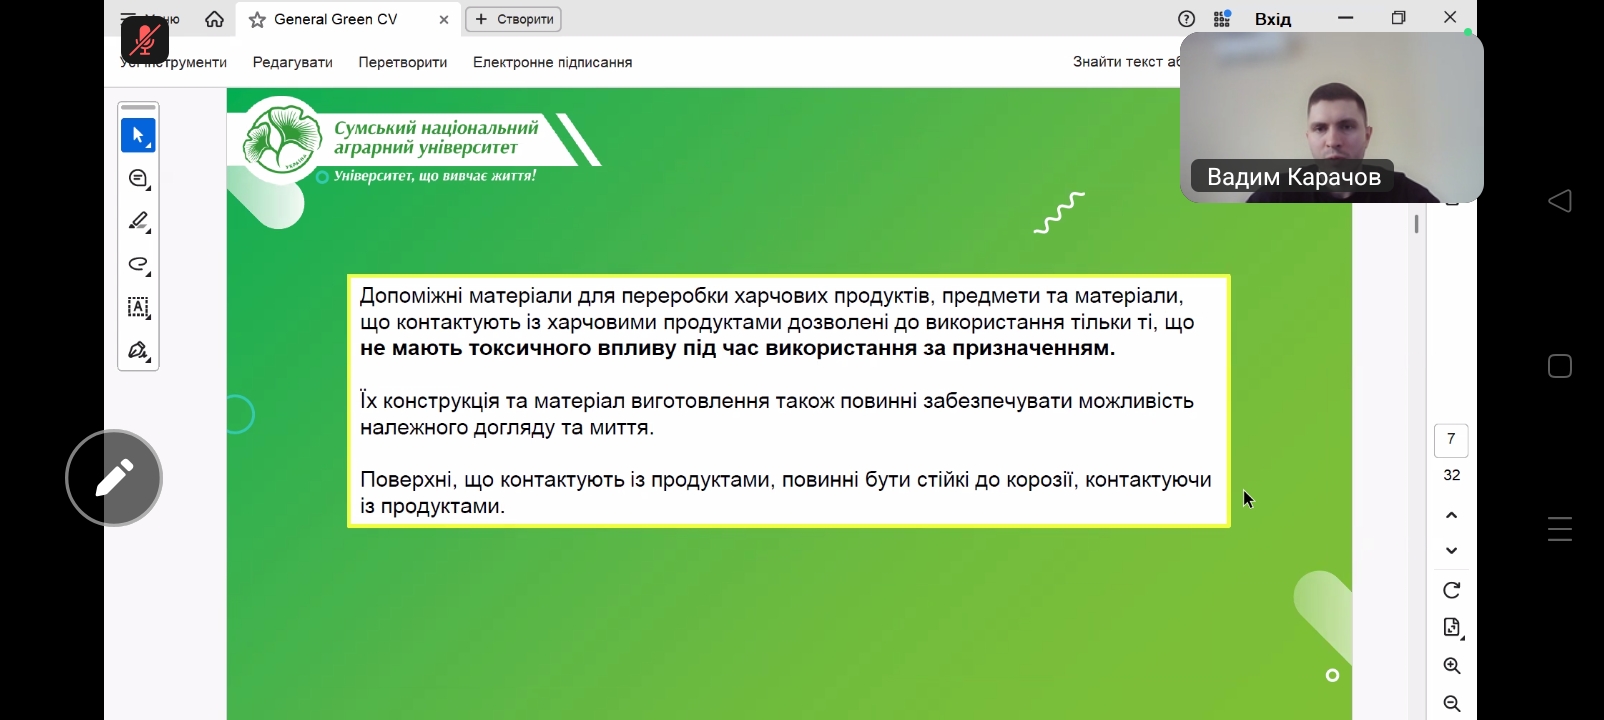This screenshot has height=720, width=1604.
Task: Zoom in with the magnifier plus icon
Action: 1452,666
